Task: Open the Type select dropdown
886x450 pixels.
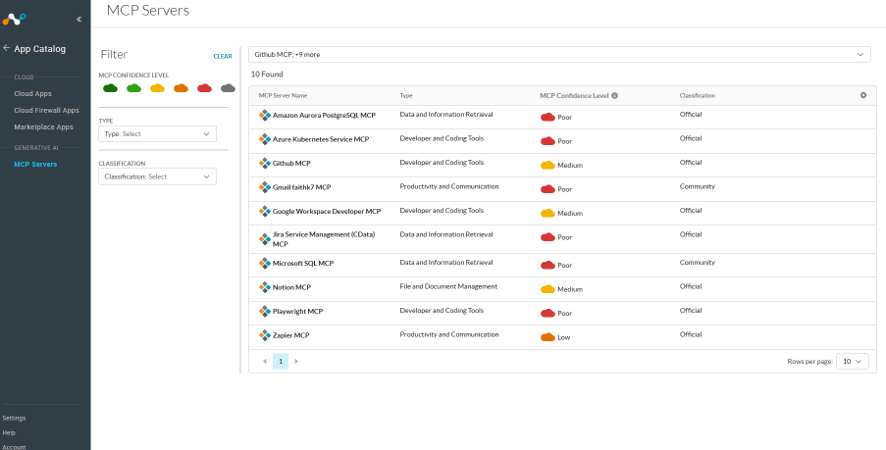Action: pos(157,134)
